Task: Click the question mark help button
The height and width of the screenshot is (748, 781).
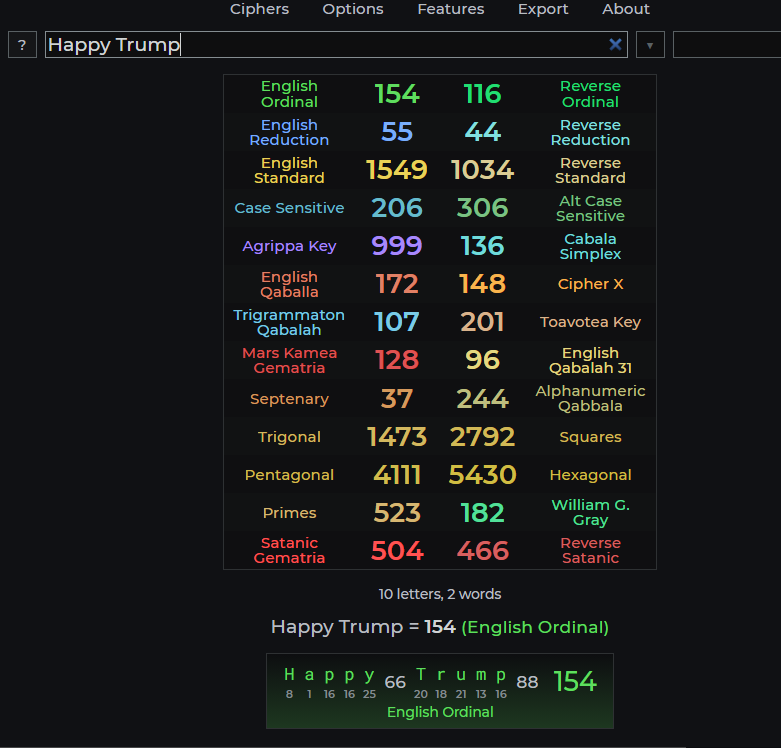Action: [22, 45]
